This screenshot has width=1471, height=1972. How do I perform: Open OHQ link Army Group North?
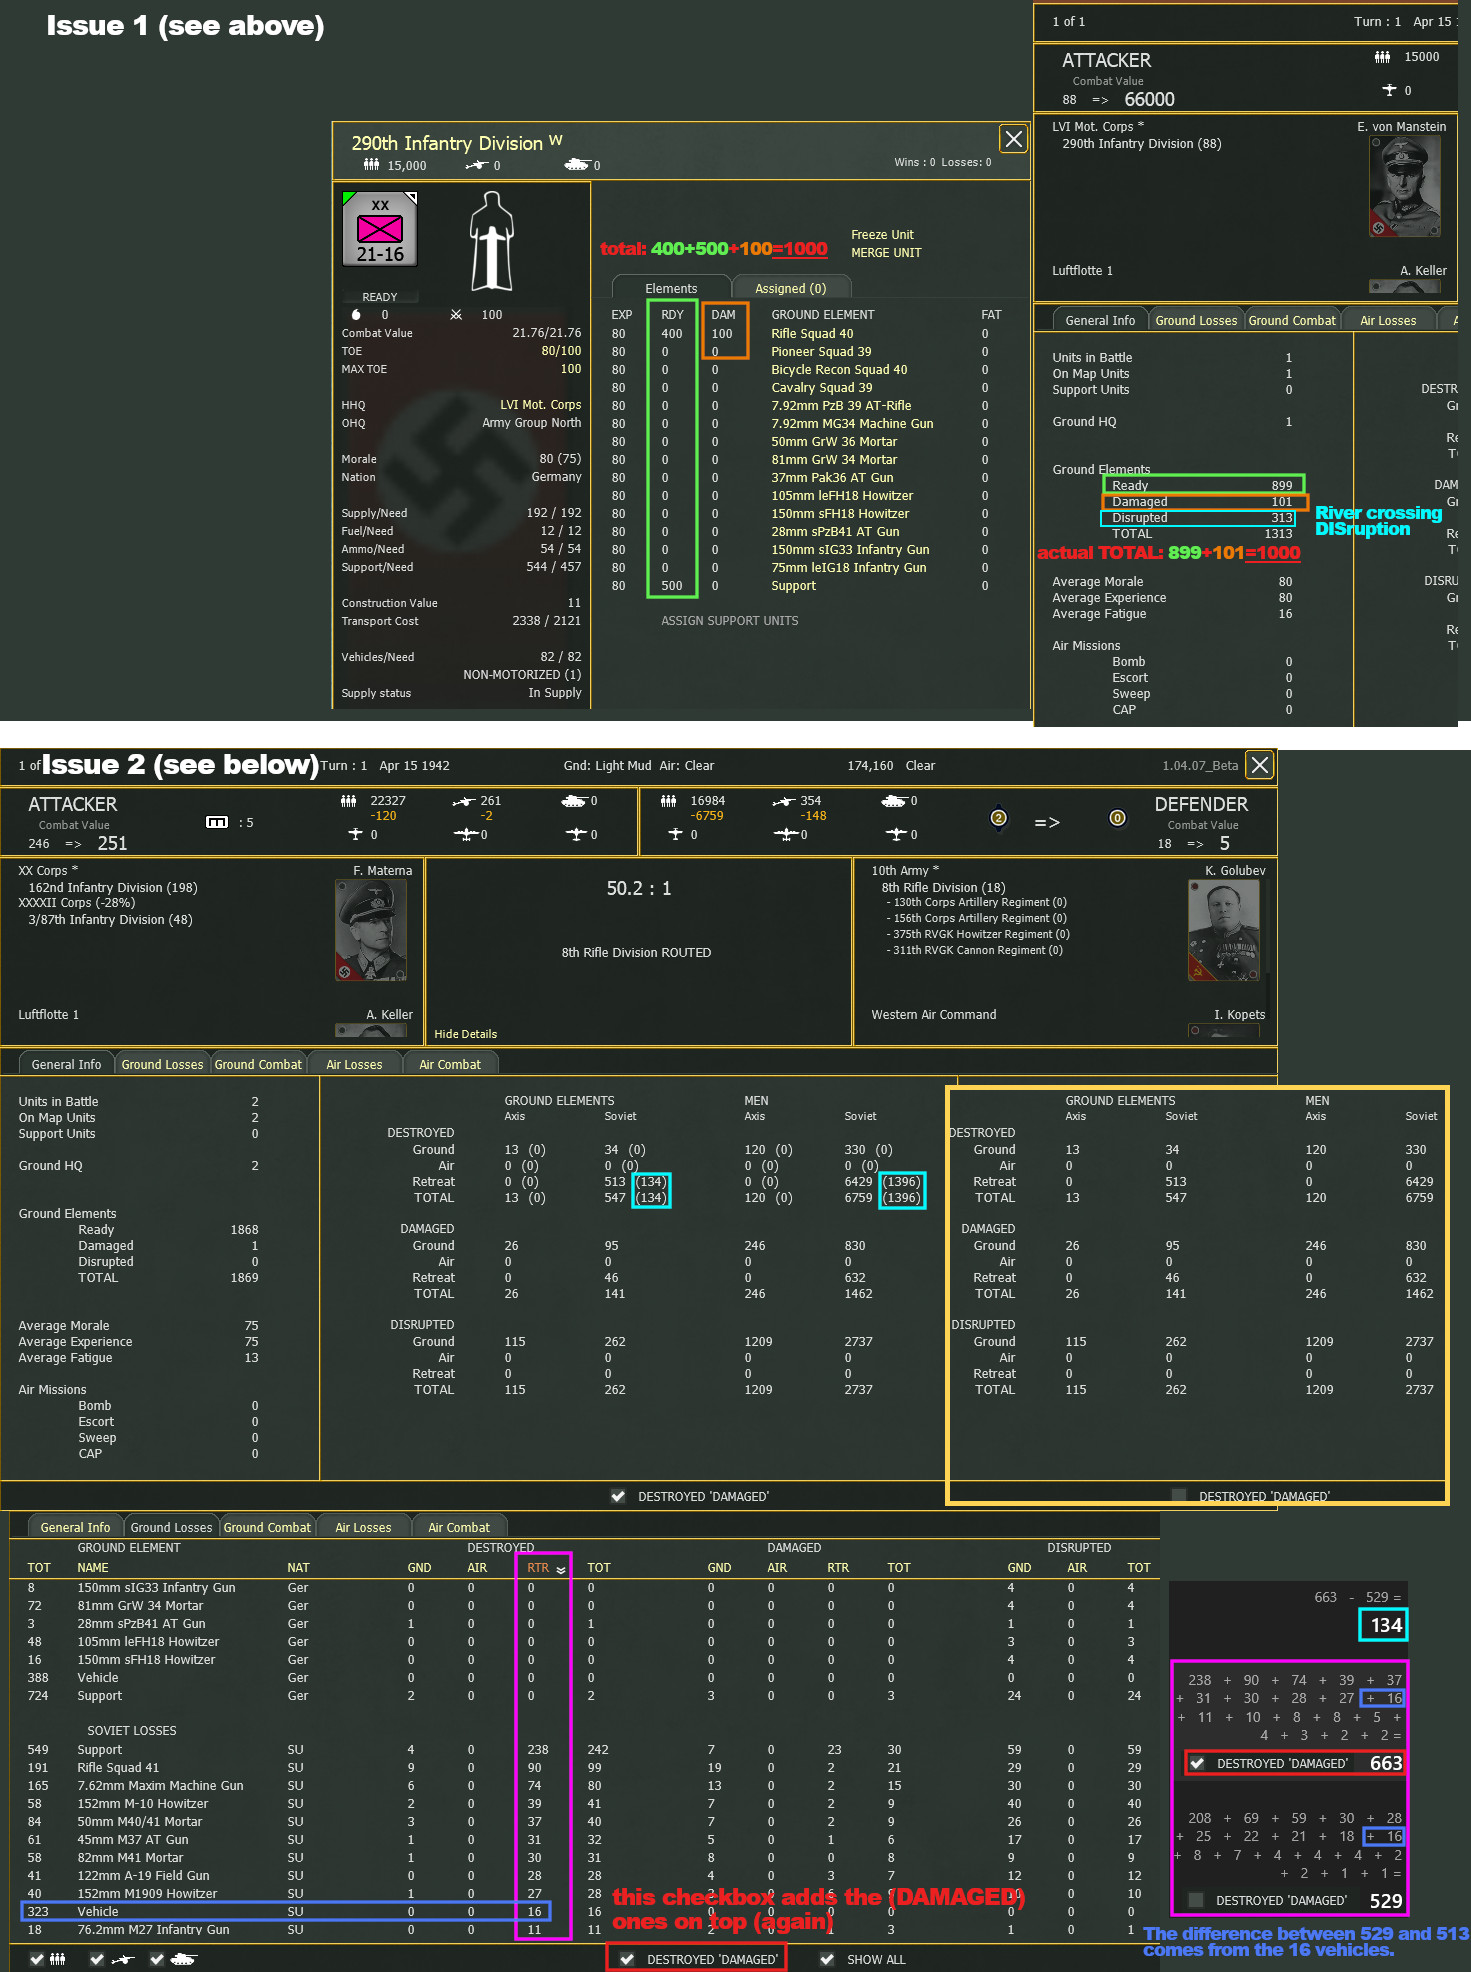[x=532, y=423]
